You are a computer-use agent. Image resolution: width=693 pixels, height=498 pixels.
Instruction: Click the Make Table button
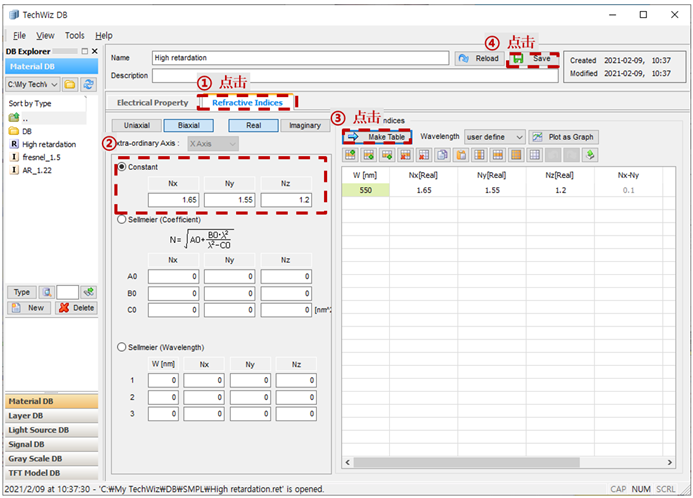(377, 137)
